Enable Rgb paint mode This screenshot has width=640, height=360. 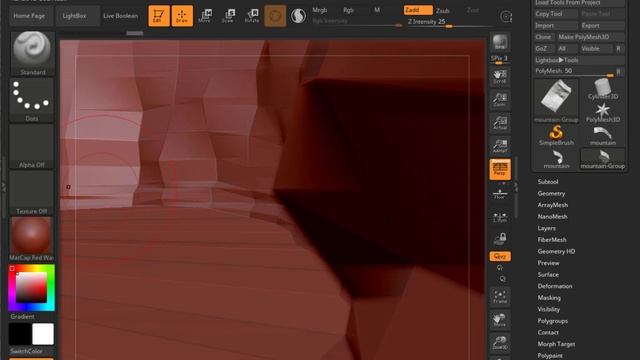pos(348,10)
